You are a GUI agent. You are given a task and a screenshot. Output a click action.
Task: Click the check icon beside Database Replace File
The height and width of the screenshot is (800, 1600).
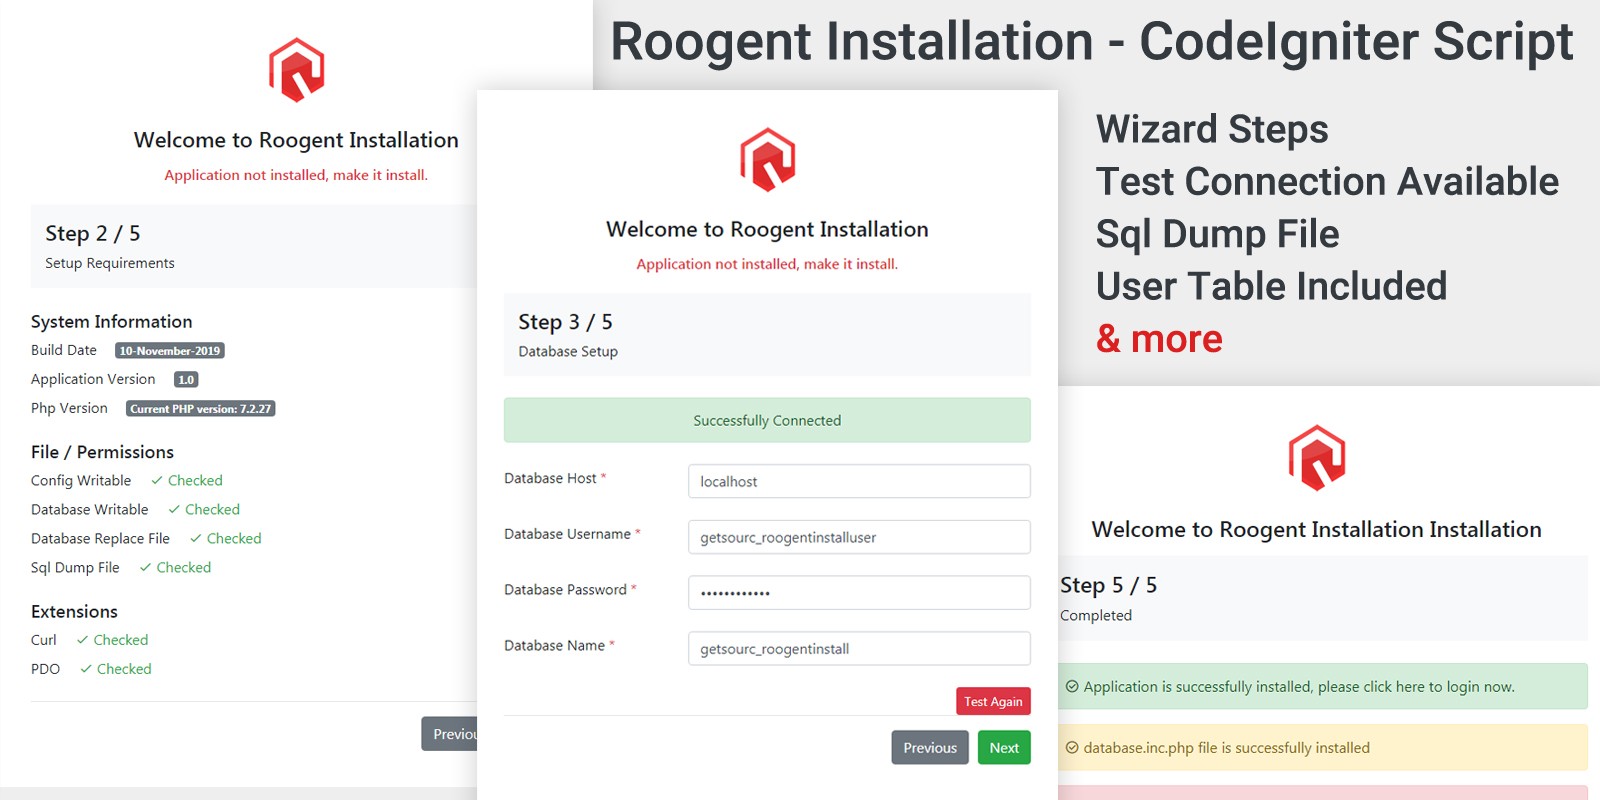196,539
